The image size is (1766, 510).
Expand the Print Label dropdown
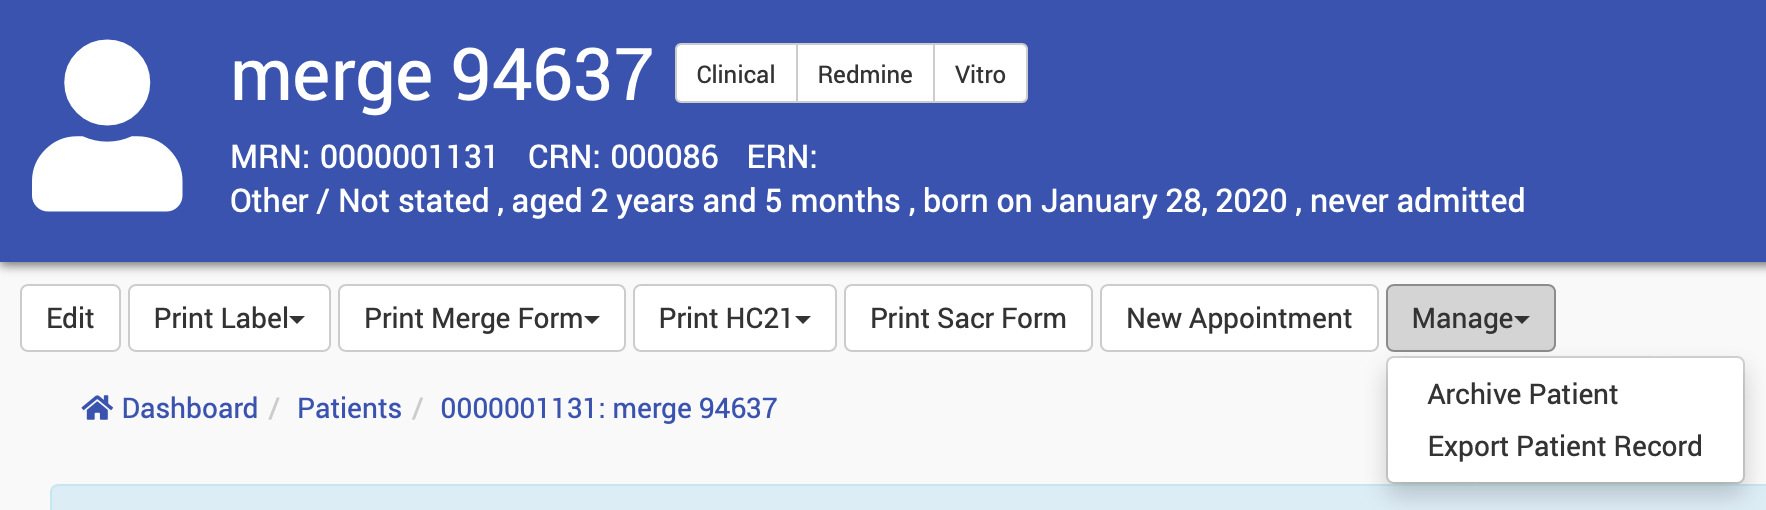coord(229,318)
